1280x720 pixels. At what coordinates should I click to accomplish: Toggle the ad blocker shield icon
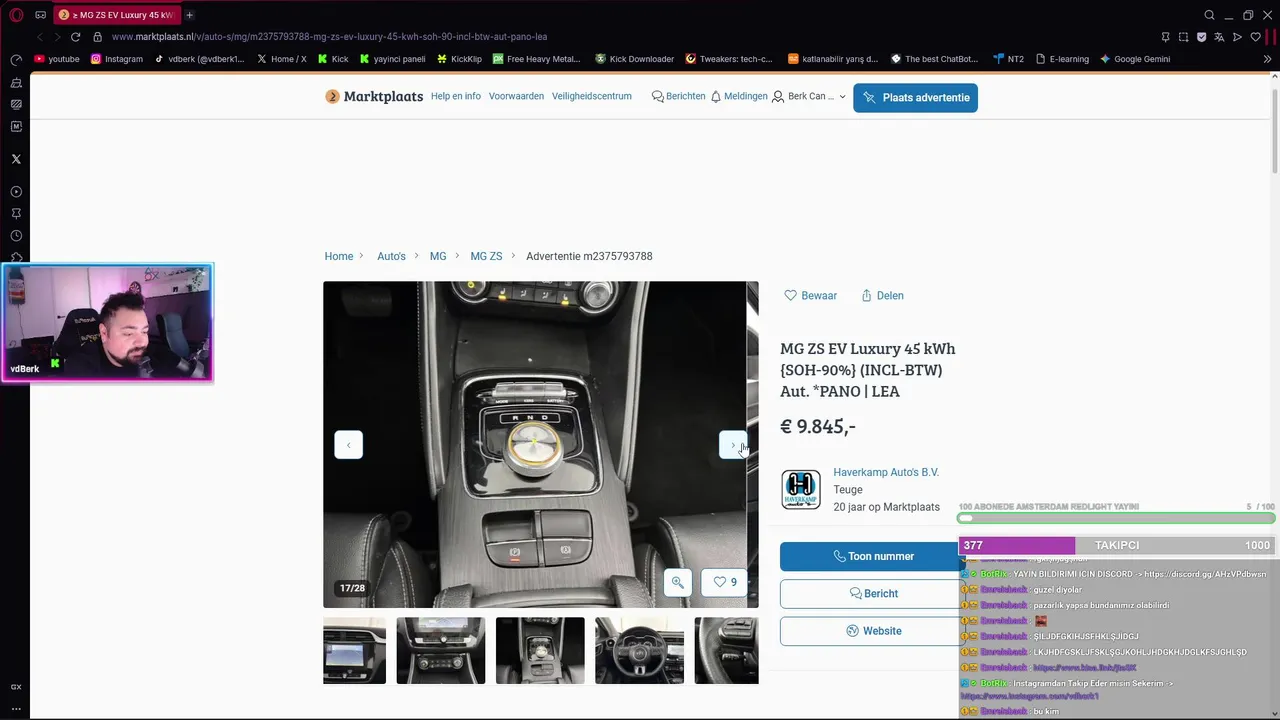click(1201, 37)
